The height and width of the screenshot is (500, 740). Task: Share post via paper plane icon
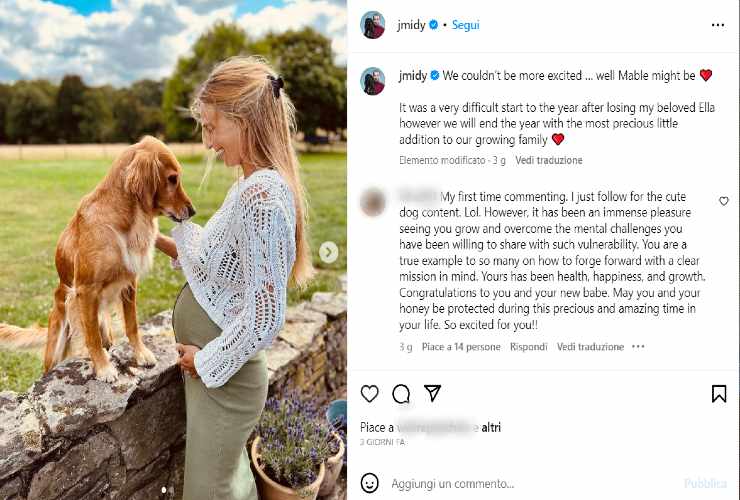432,393
